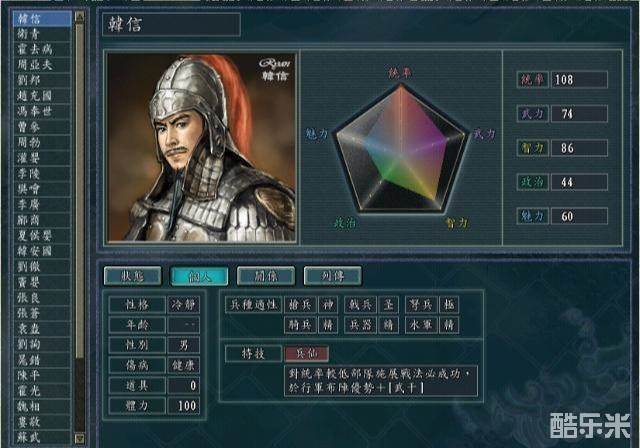Switch to the 個人 tab
This screenshot has width=640, height=448.
click(199, 276)
